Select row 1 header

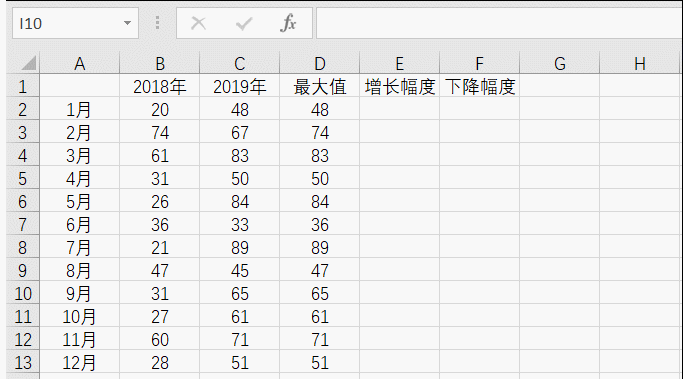click(23, 86)
